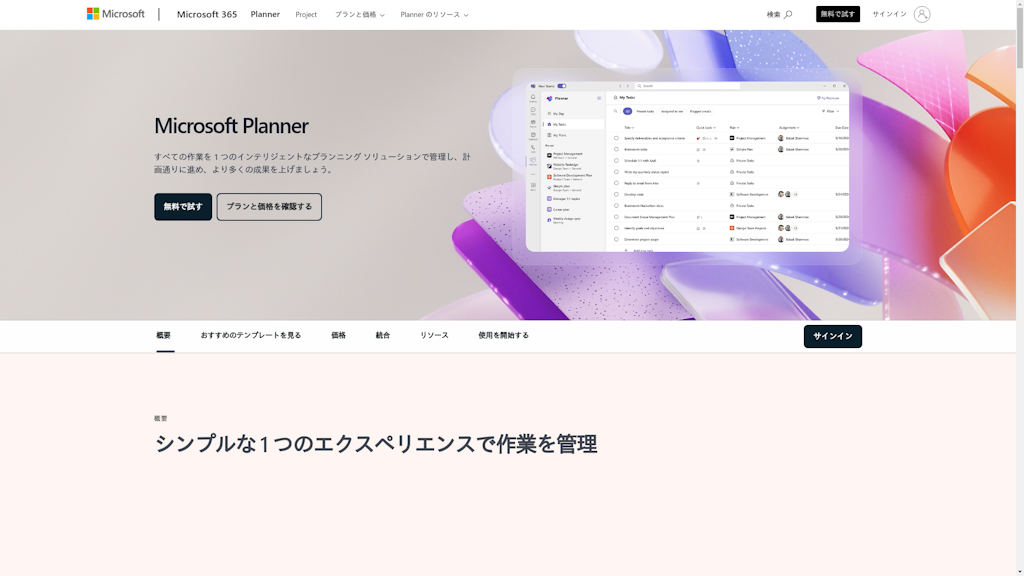Click the プランと価格を確認する button
The width and height of the screenshot is (1024, 576).
click(x=269, y=206)
